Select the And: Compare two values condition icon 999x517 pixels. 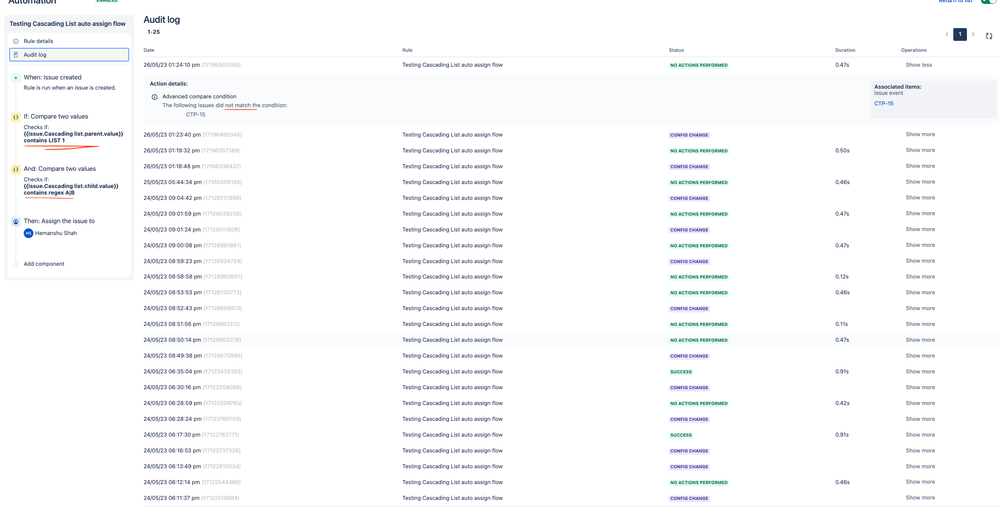[16, 169]
